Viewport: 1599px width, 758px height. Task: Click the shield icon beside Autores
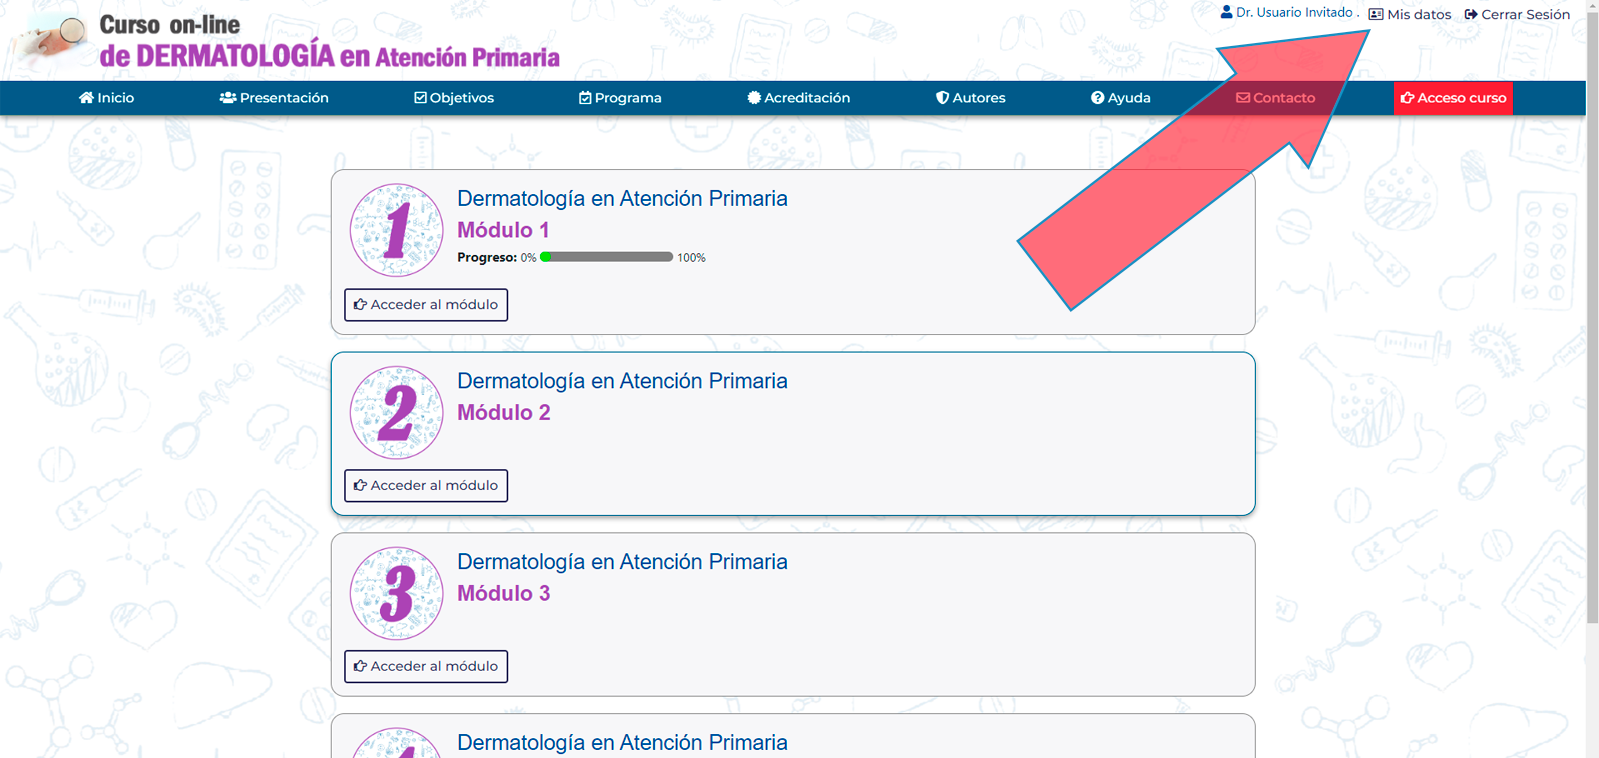(942, 98)
